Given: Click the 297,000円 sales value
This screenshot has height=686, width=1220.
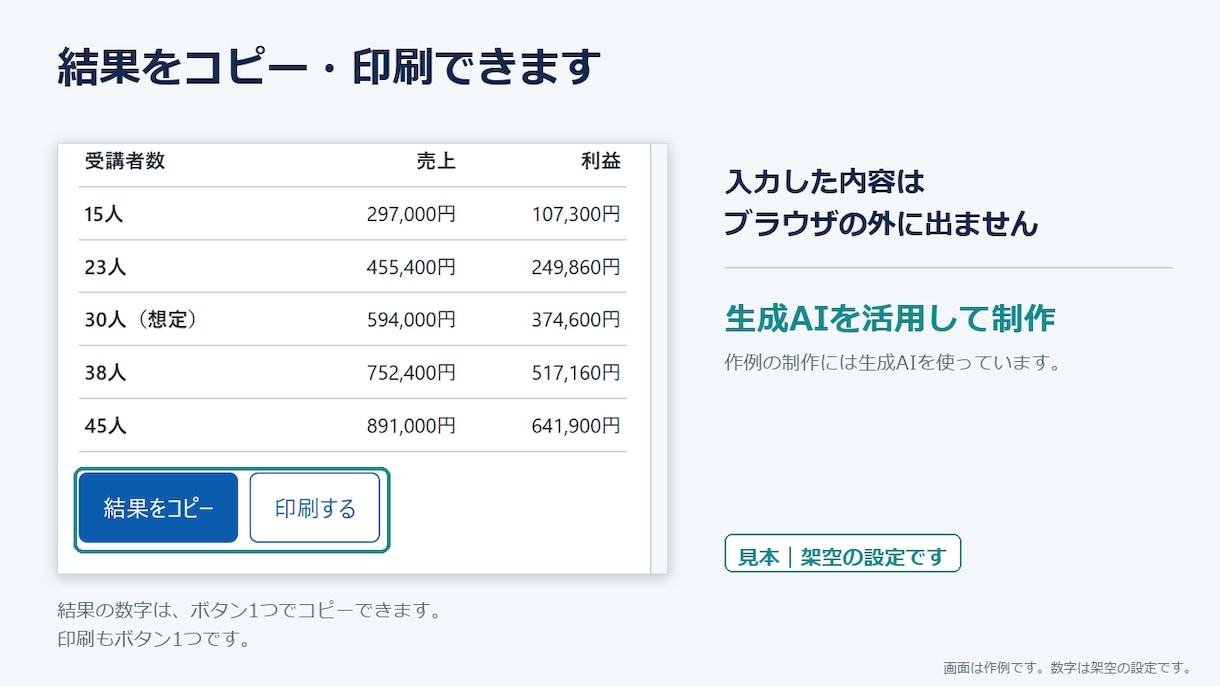Looking at the screenshot, I should (411, 214).
